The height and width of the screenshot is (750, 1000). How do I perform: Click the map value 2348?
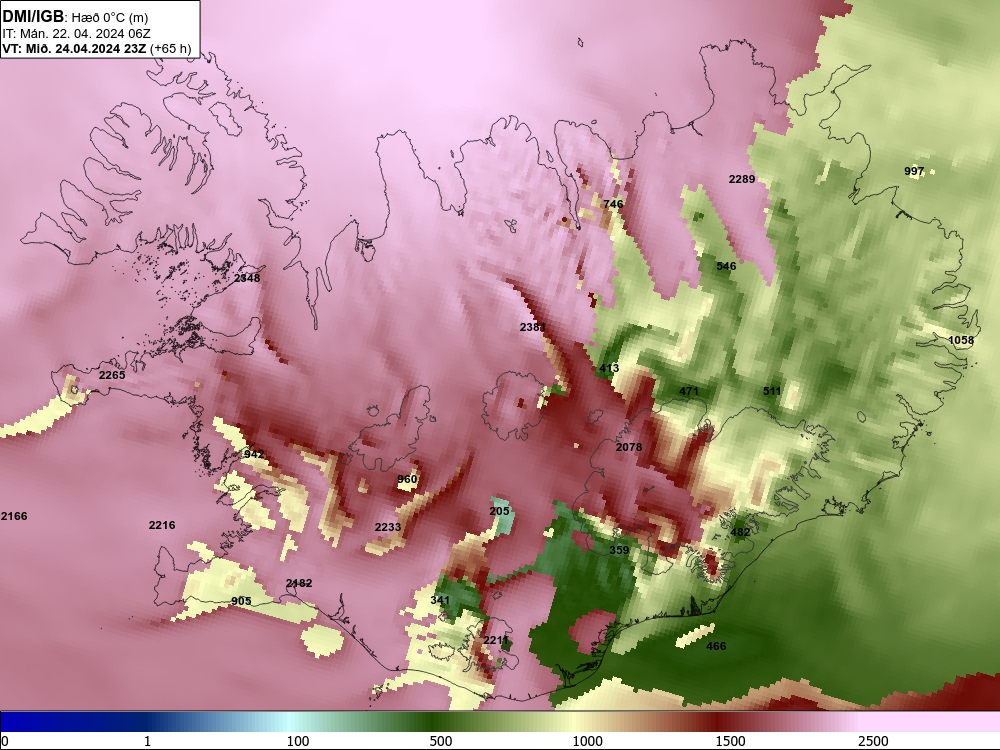[247, 278]
